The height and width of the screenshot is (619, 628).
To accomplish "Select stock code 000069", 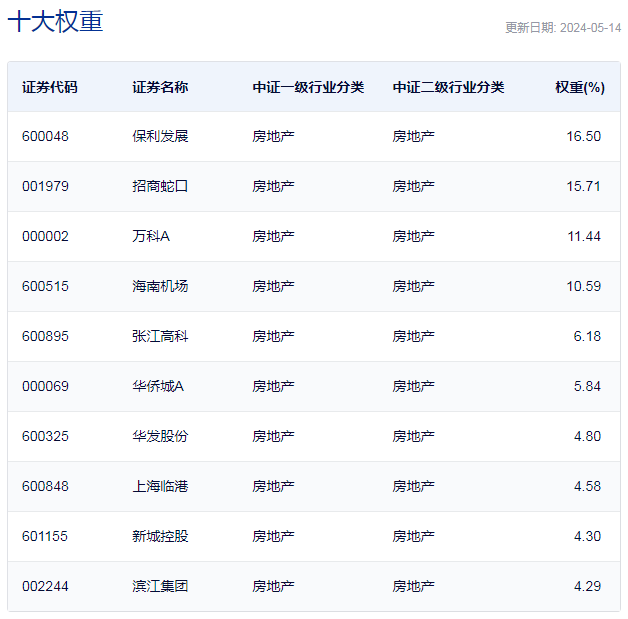I will [45, 386].
